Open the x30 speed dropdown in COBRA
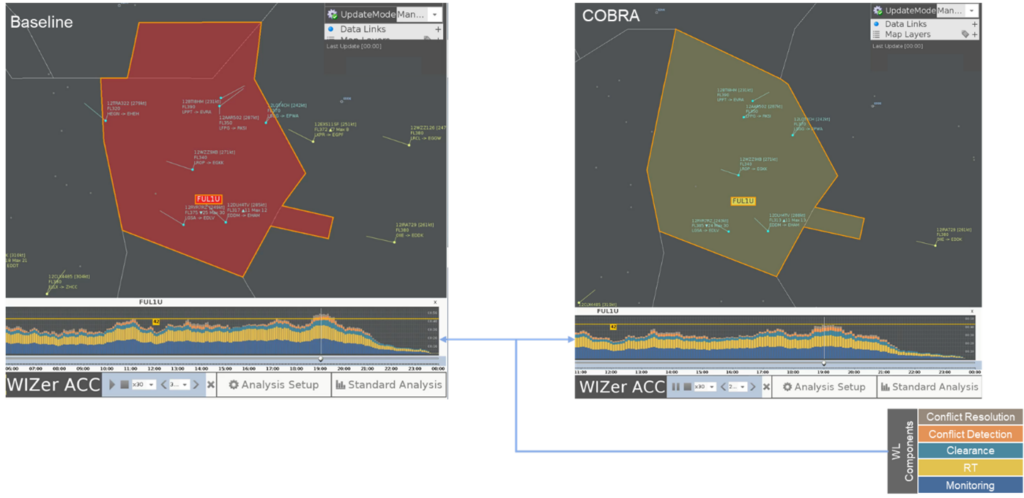 coord(705,386)
